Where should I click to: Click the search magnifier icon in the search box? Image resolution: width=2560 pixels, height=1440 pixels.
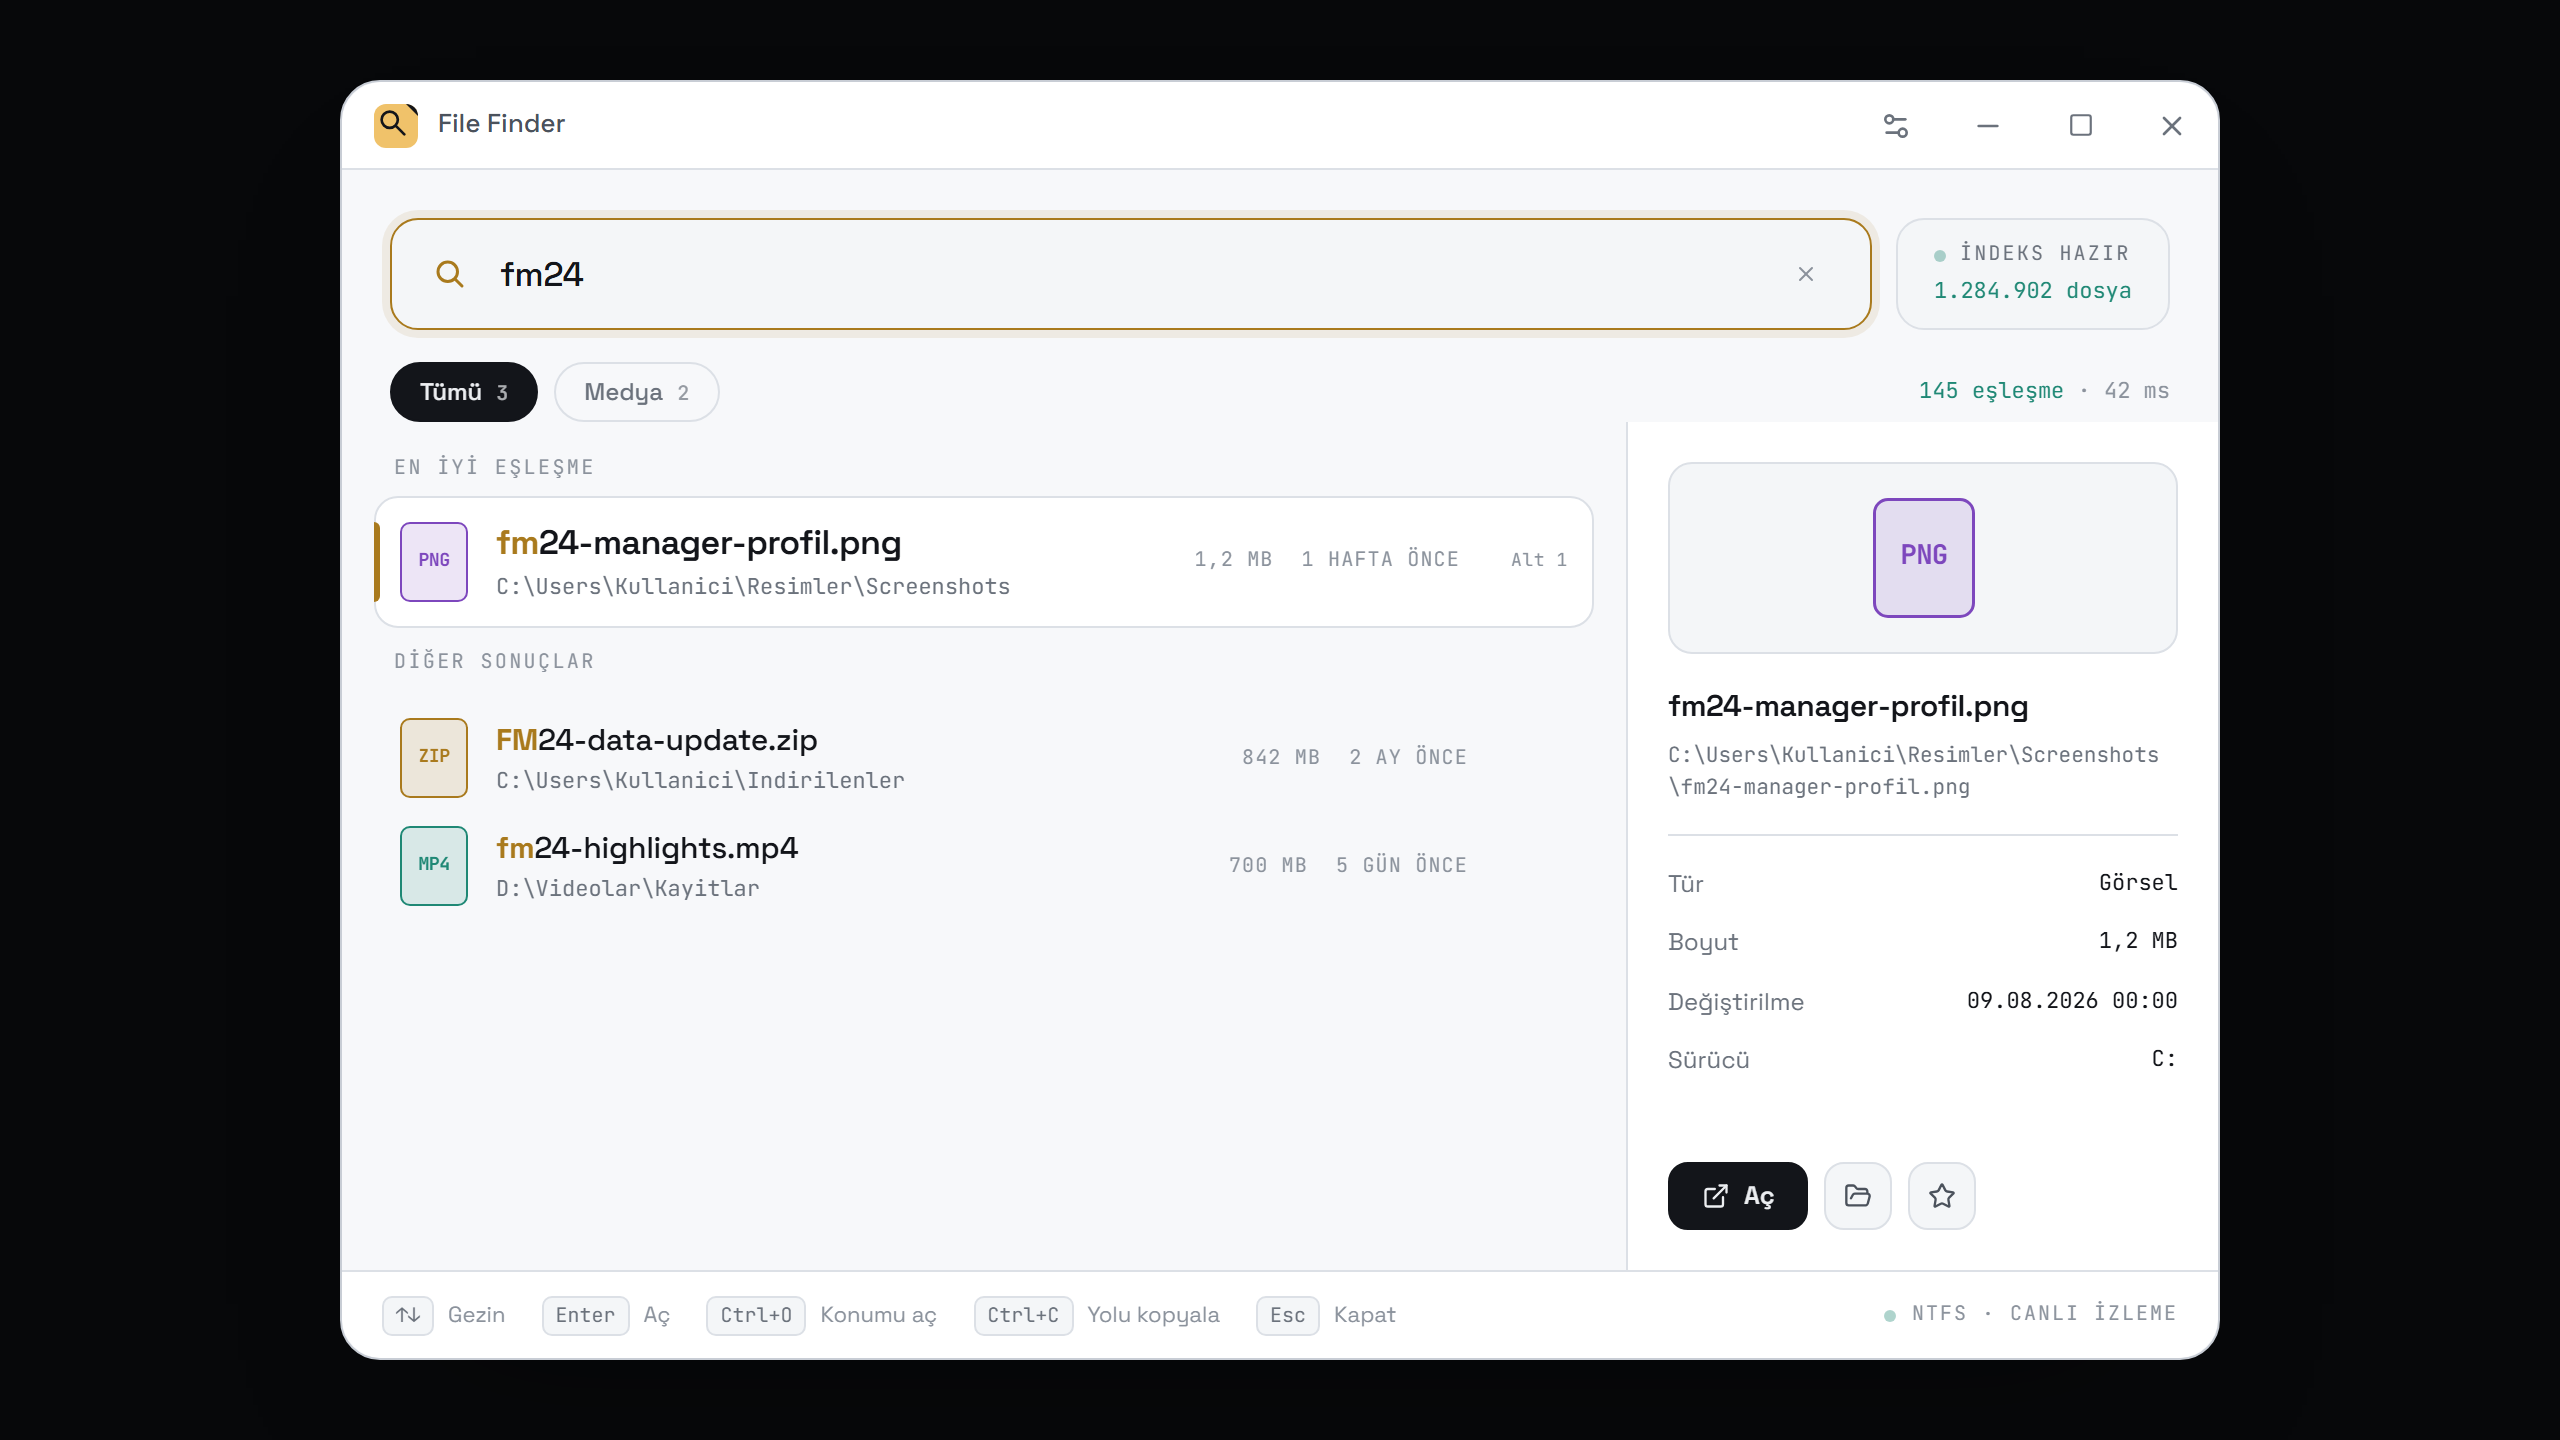tap(450, 274)
